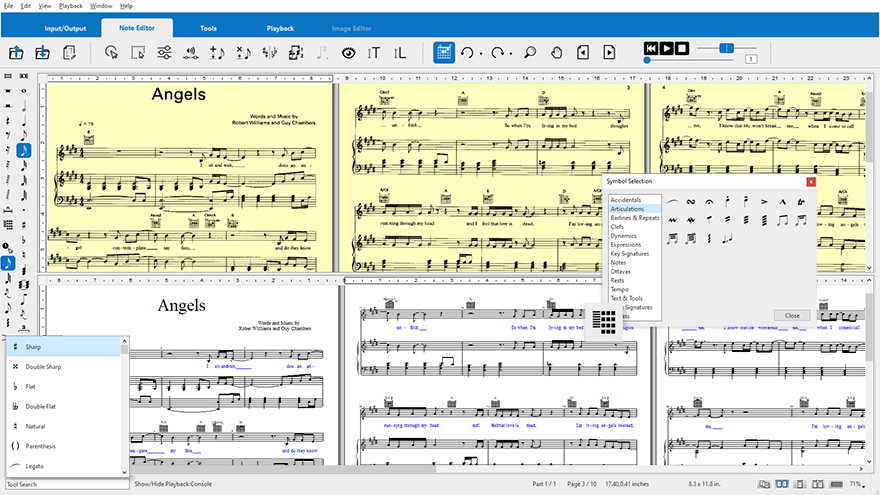Image resolution: width=880 pixels, height=495 pixels.
Task: Choose Sharp from the tool search list
Action: click(63, 347)
